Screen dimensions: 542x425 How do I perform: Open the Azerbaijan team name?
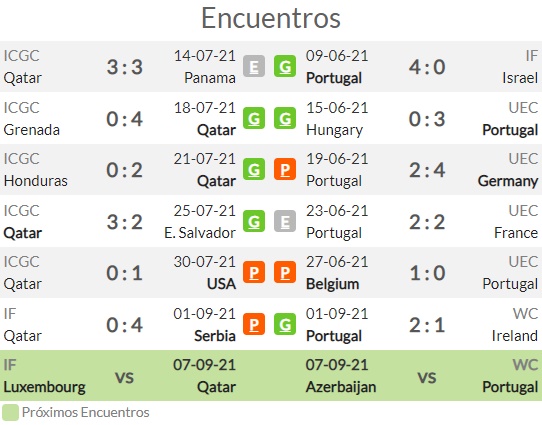point(341,387)
